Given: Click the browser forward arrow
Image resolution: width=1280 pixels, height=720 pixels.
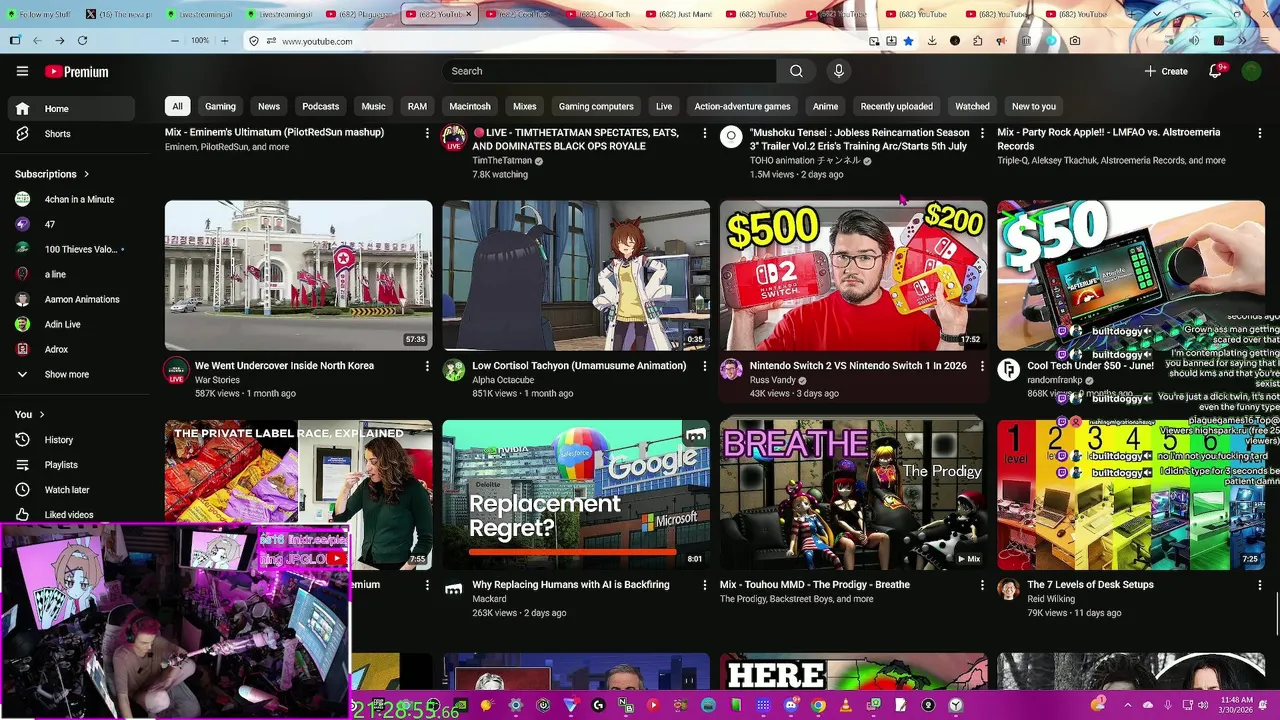Looking at the screenshot, I should coord(59,41).
